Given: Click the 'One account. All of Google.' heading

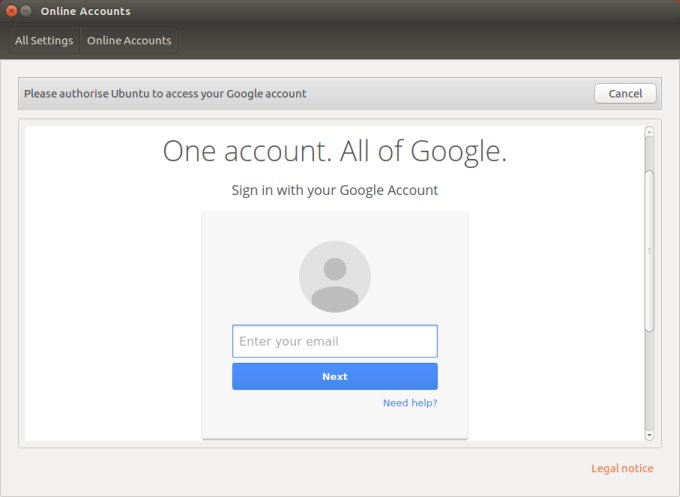Looking at the screenshot, I should point(335,151).
